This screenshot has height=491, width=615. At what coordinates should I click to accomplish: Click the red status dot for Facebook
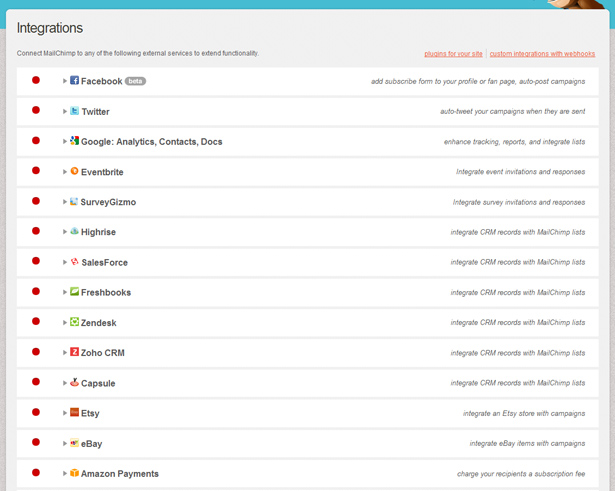(36, 80)
